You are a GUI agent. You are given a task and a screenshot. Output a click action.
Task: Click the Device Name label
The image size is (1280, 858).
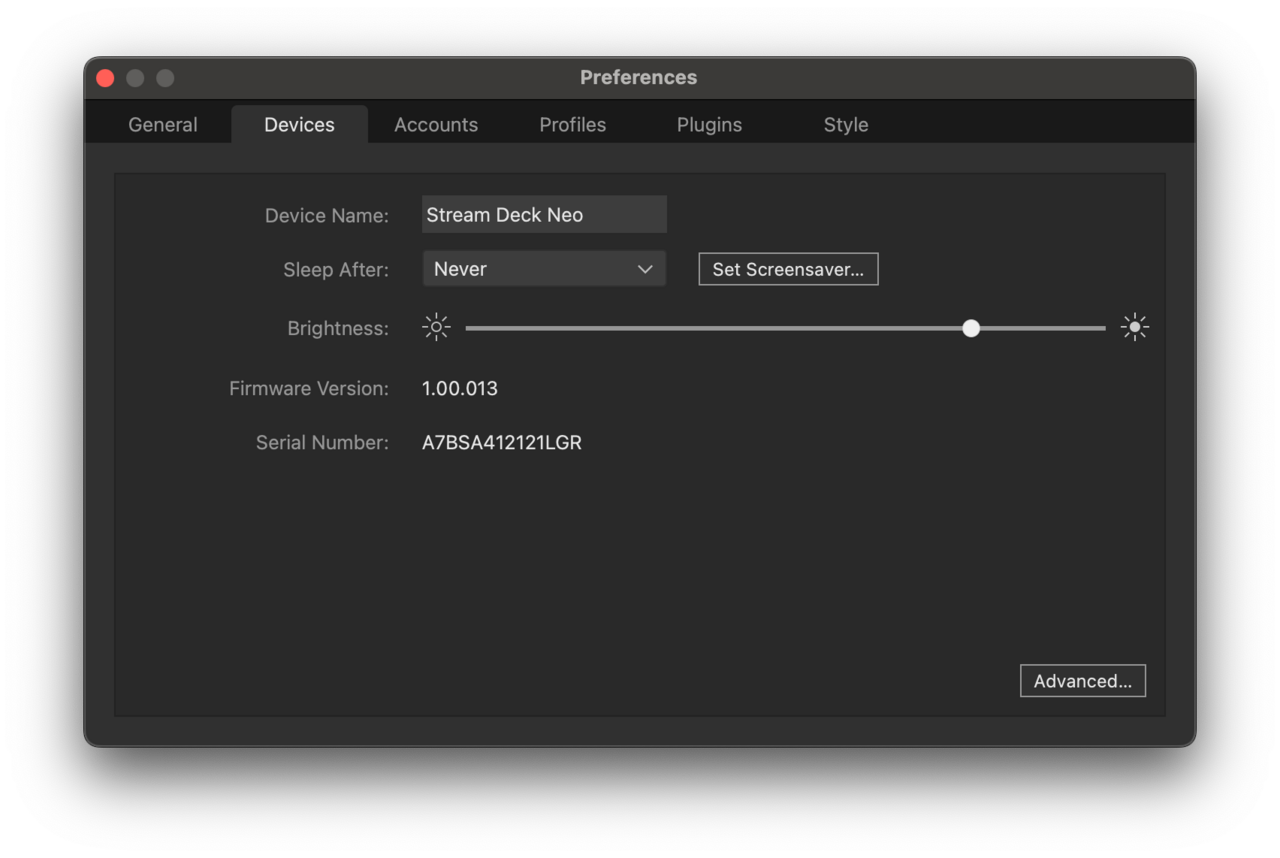[327, 215]
